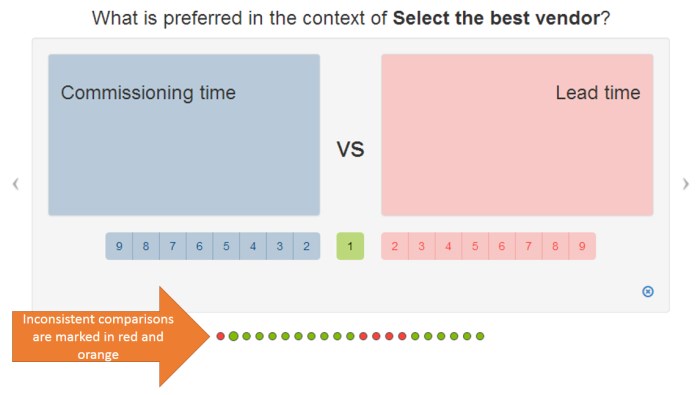Click the Commissioning time blue panel
This screenshot has height=395, width=700.
(184, 135)
